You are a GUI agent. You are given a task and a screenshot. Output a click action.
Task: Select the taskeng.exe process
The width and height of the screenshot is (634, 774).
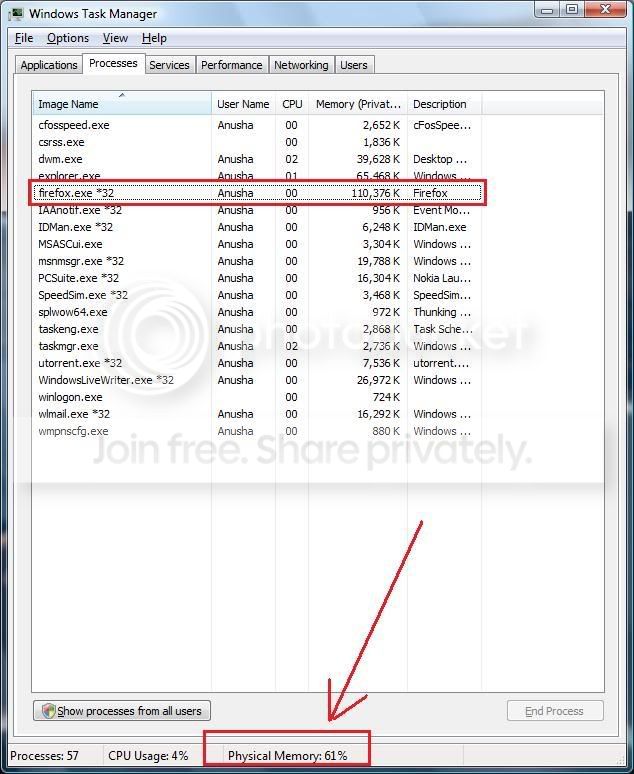click(257, 329)
